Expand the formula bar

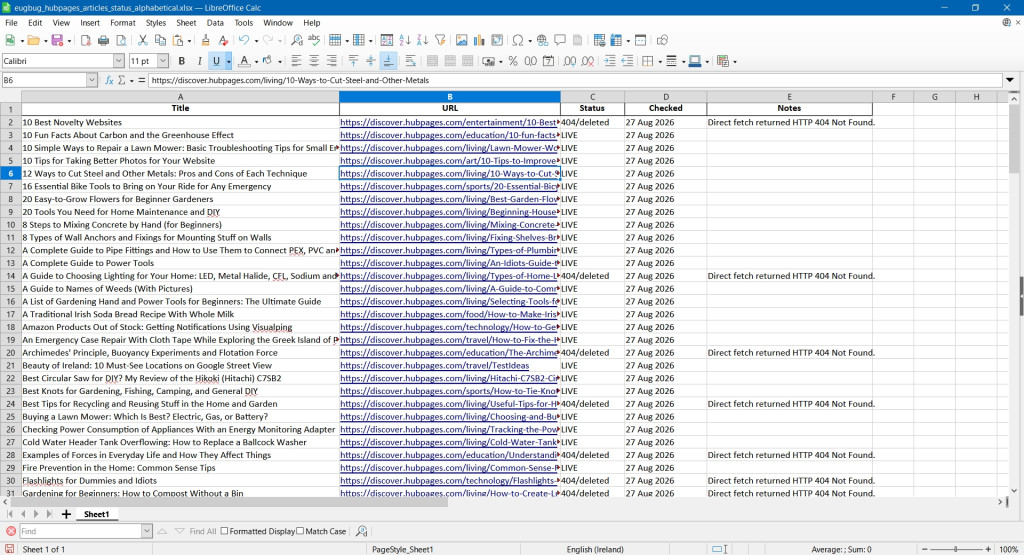pyautogui.click(x=1010, y=80)
